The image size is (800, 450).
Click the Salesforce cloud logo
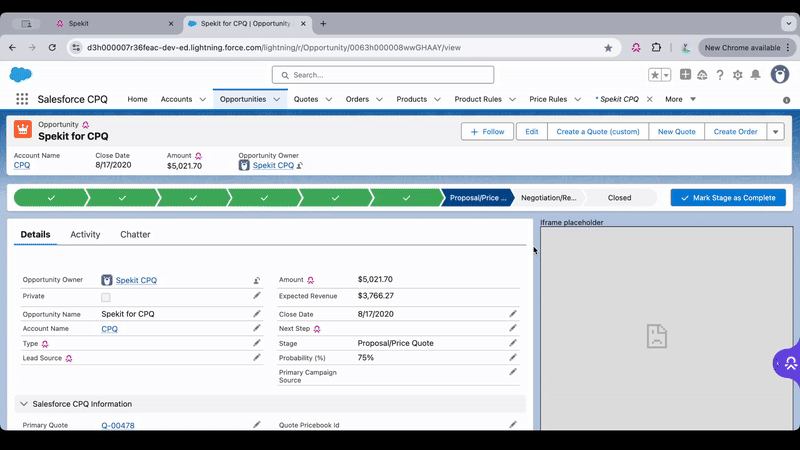[x=20, y=74]
